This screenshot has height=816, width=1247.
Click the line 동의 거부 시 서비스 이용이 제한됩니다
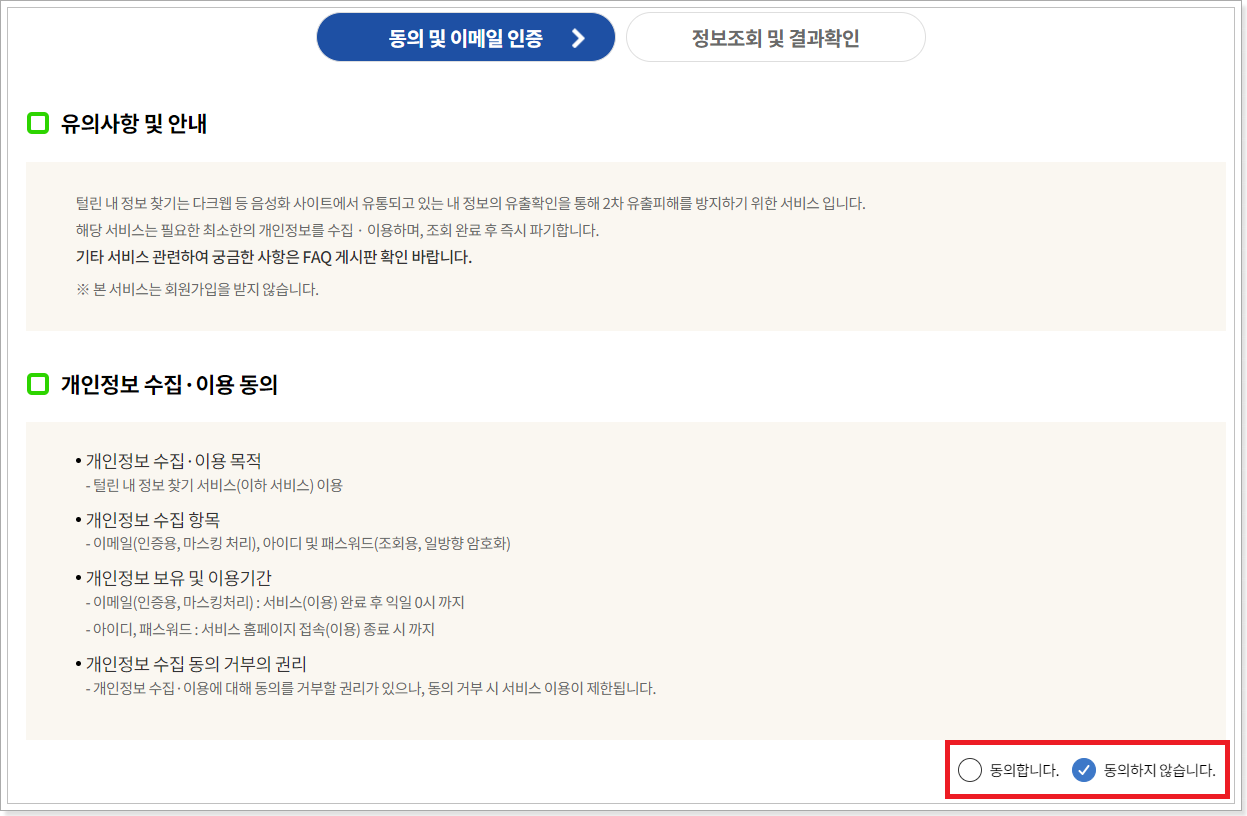point(371,688)
